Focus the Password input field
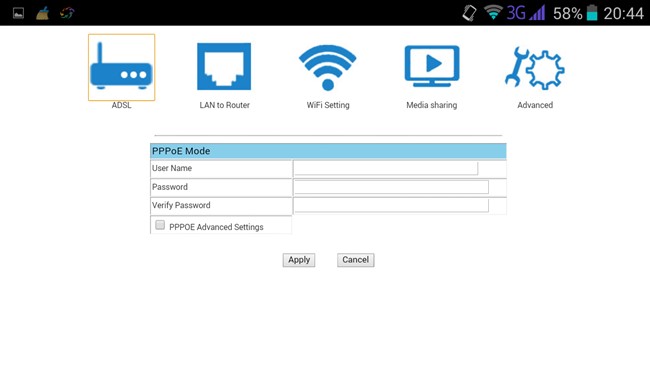 tap(391, 187)
